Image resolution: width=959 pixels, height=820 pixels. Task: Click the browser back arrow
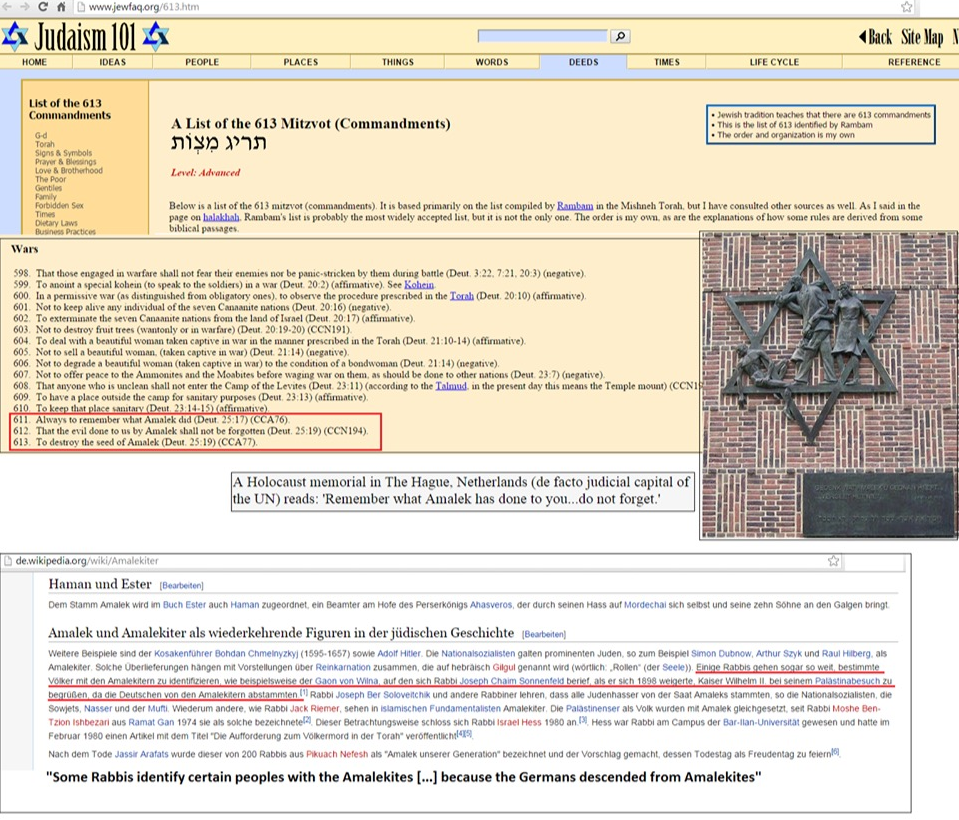7,7
